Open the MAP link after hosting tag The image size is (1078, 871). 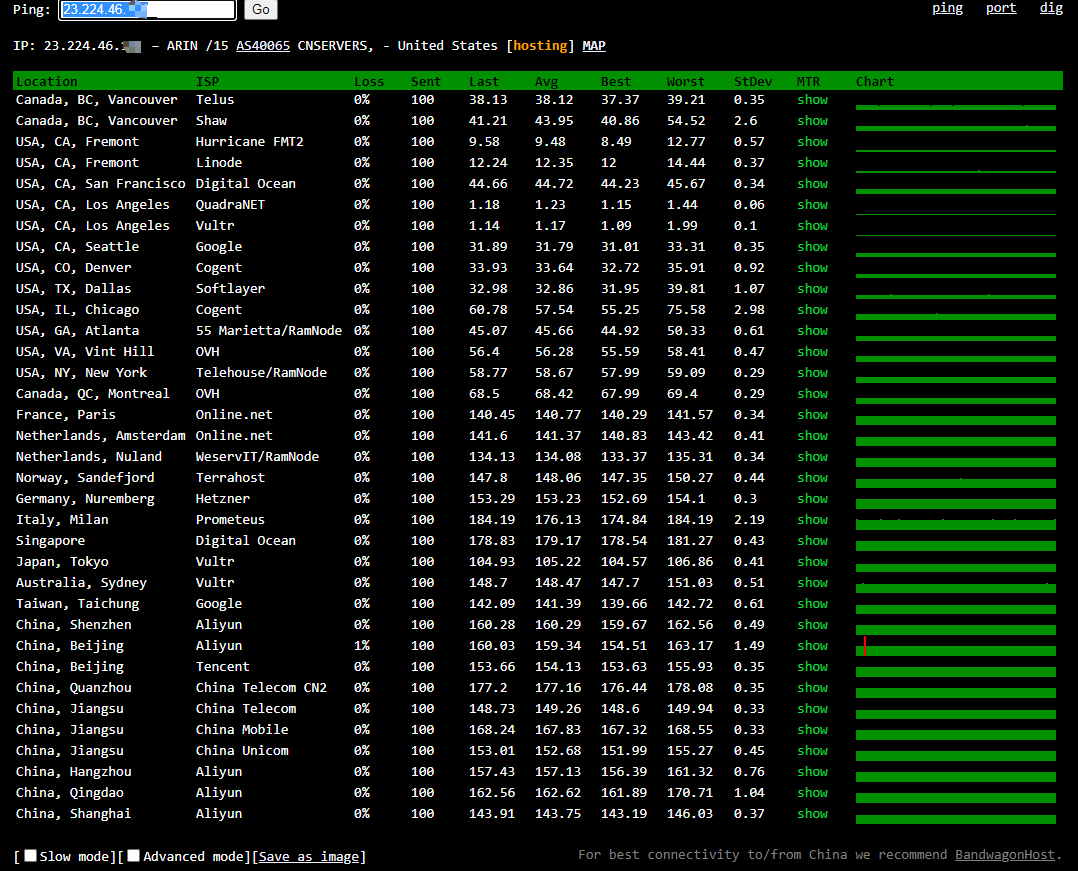593,45
